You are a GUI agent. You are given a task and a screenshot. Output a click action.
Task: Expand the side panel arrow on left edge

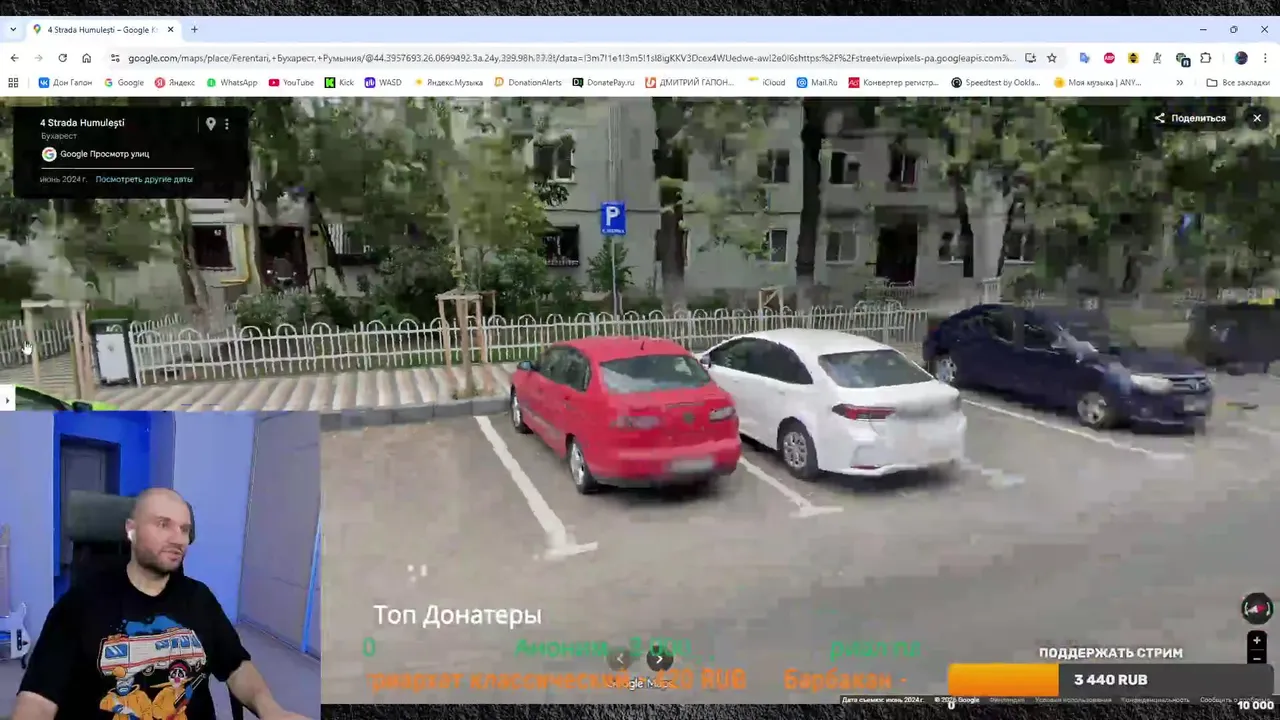(7, 400)
